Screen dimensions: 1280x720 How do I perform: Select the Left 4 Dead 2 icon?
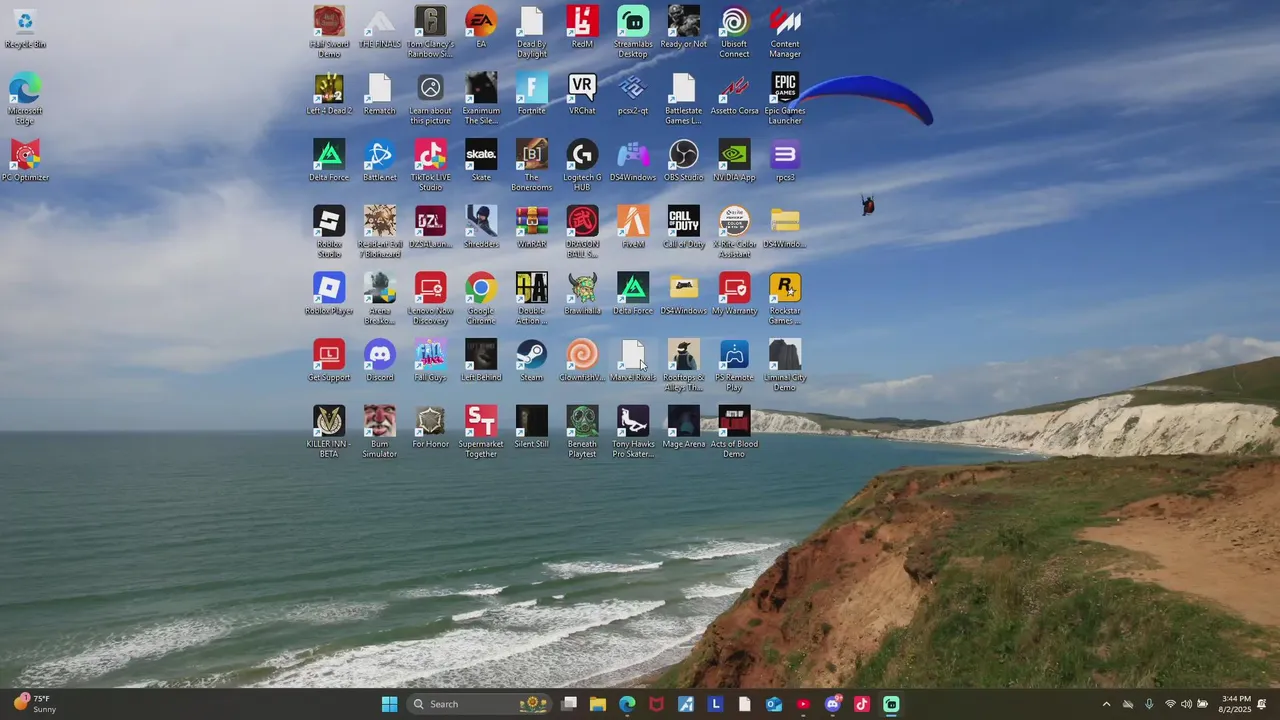[329, 95]
